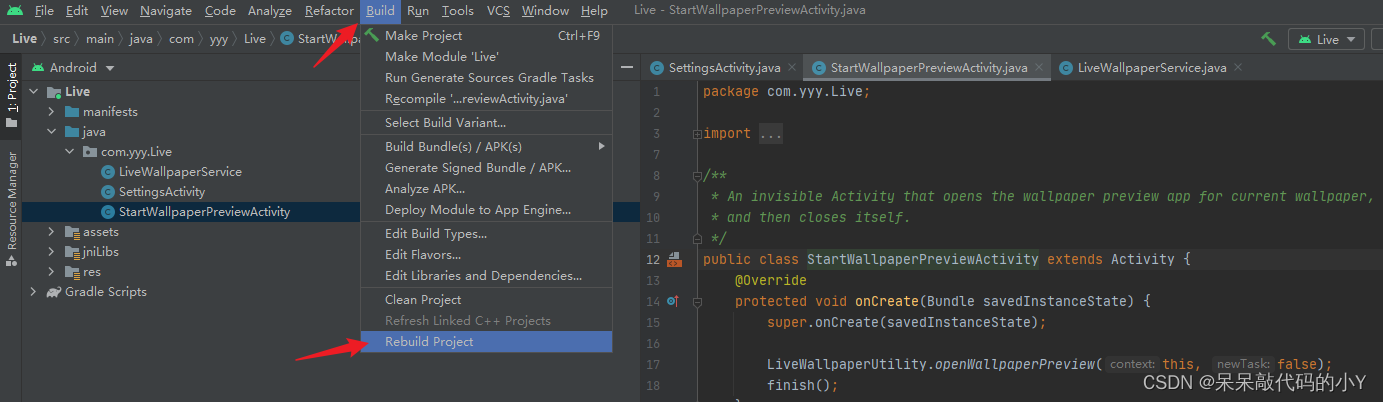This screenshot has height=402, width=1383.
Task: Open the Live run configuration dropdown
Action: [x=1327, y=39]
